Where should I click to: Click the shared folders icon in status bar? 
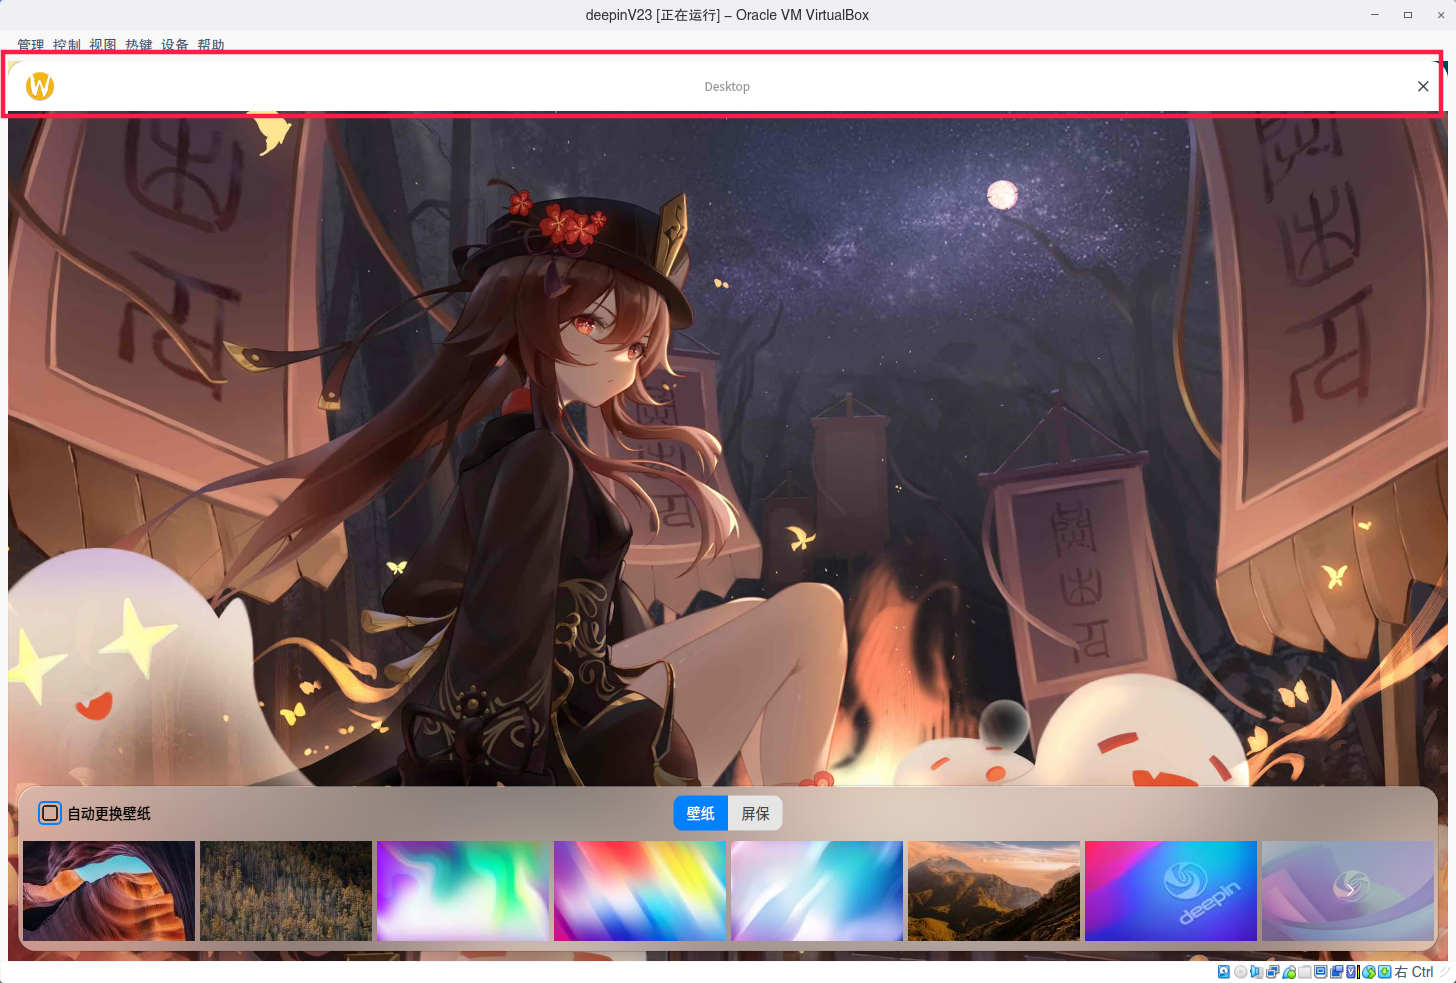coord(1304,971)
